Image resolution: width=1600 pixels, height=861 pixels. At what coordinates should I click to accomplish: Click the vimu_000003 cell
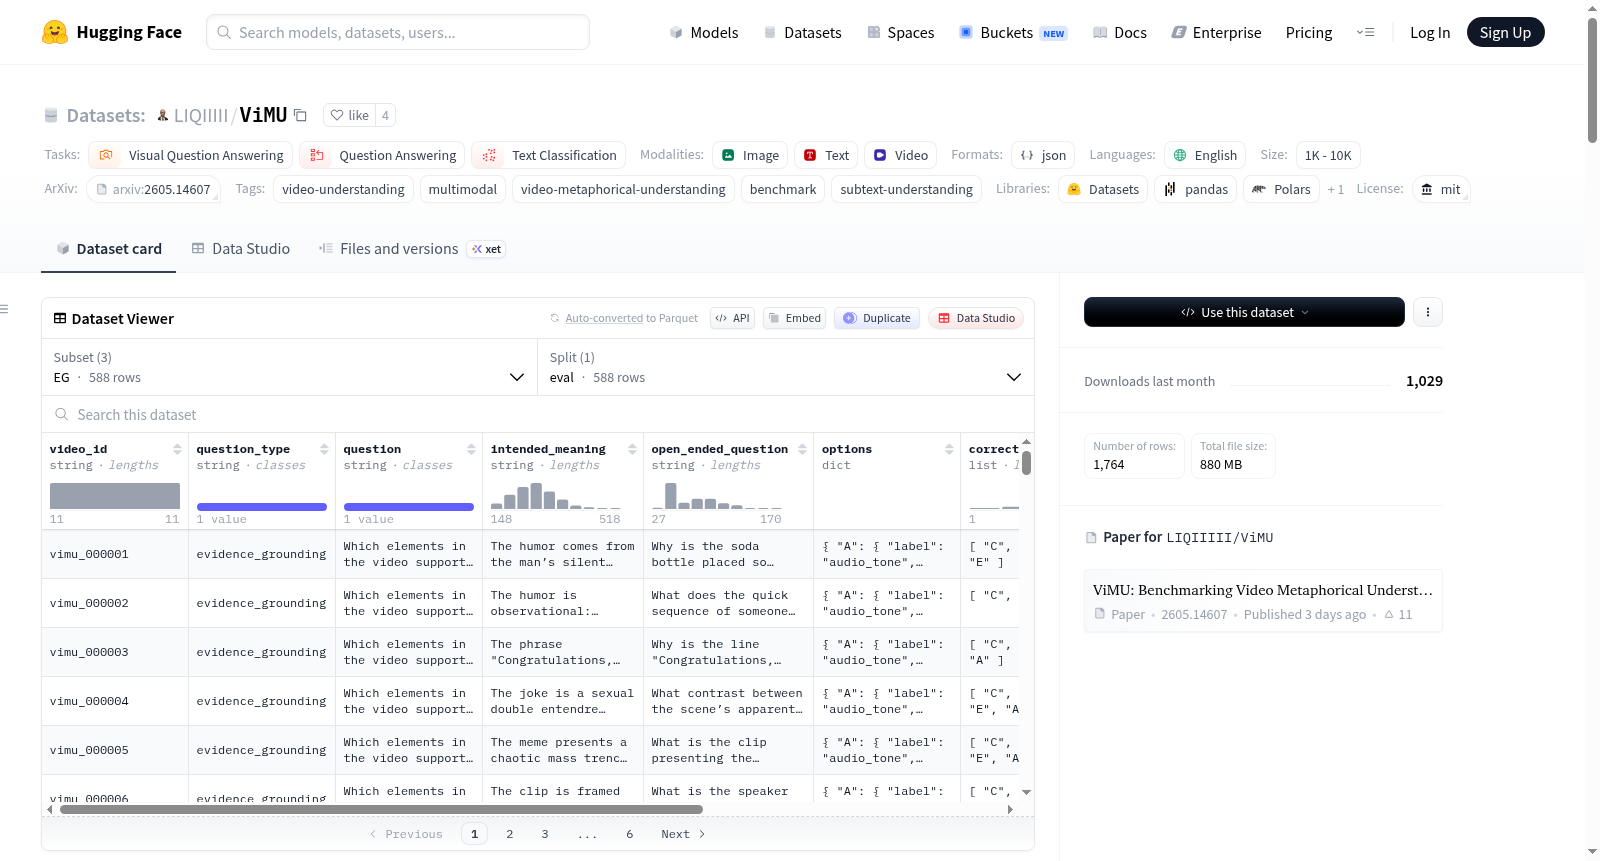[x=115, y=652]
